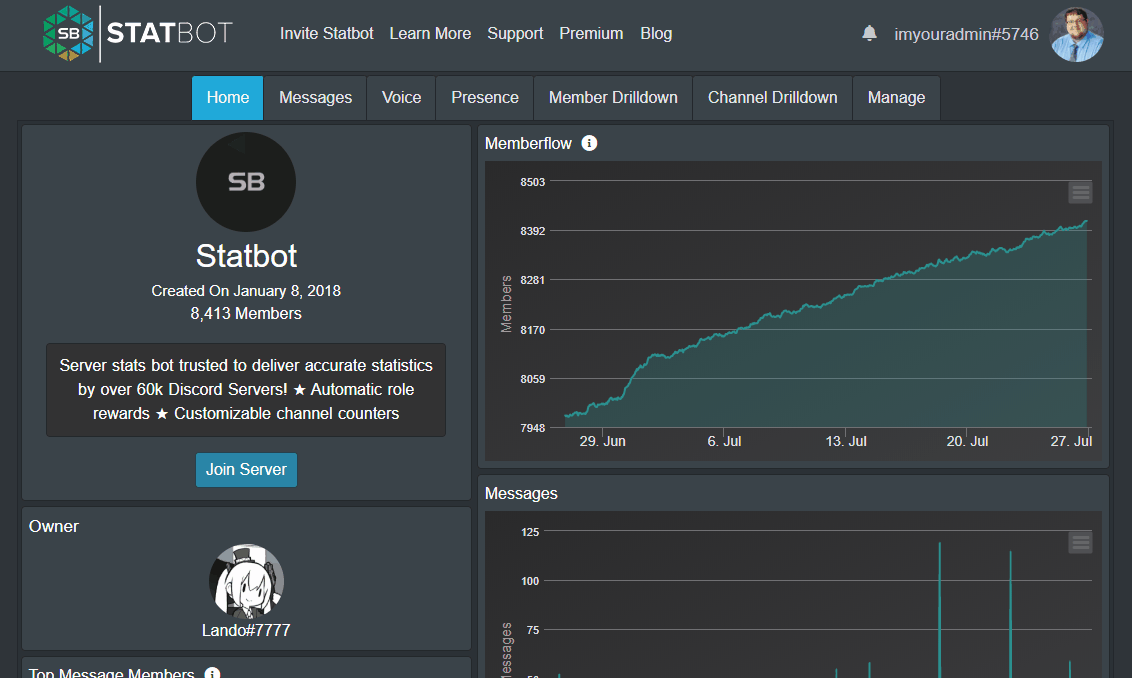Click the Created On January 8, 2018 text
The image size is (1132, 678).
point(246,291)
